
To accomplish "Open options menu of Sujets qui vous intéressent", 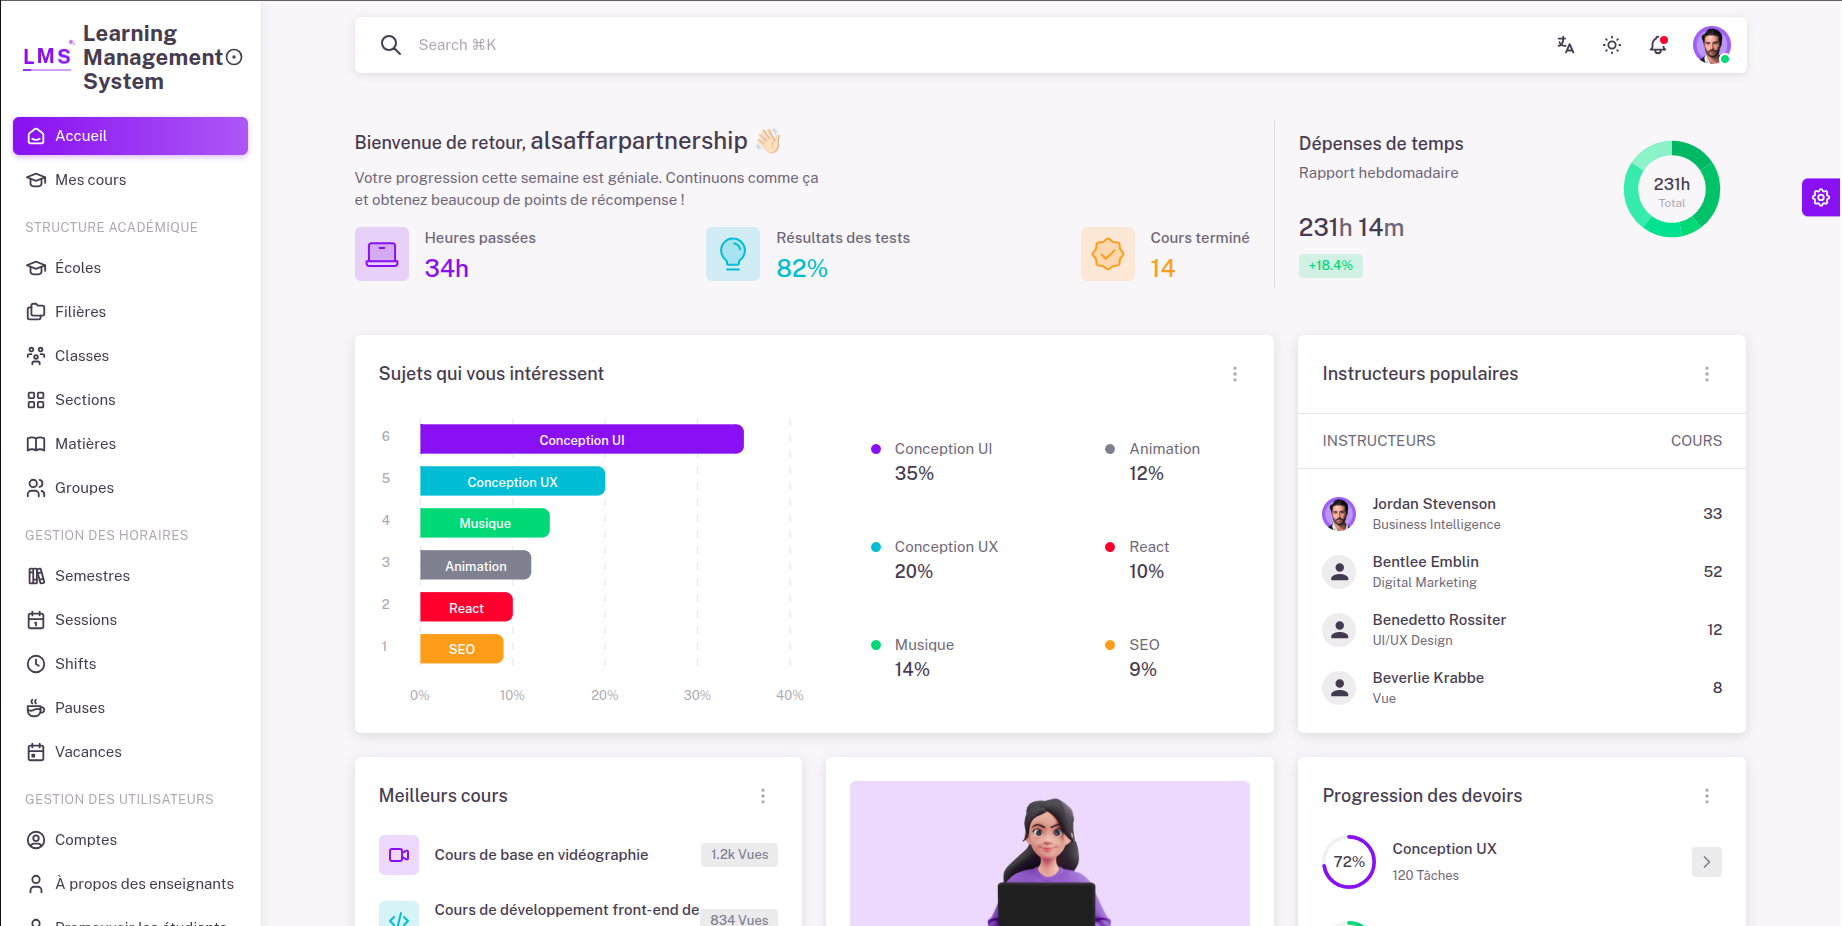I will pyautogui.click(x=1235, y=374).
